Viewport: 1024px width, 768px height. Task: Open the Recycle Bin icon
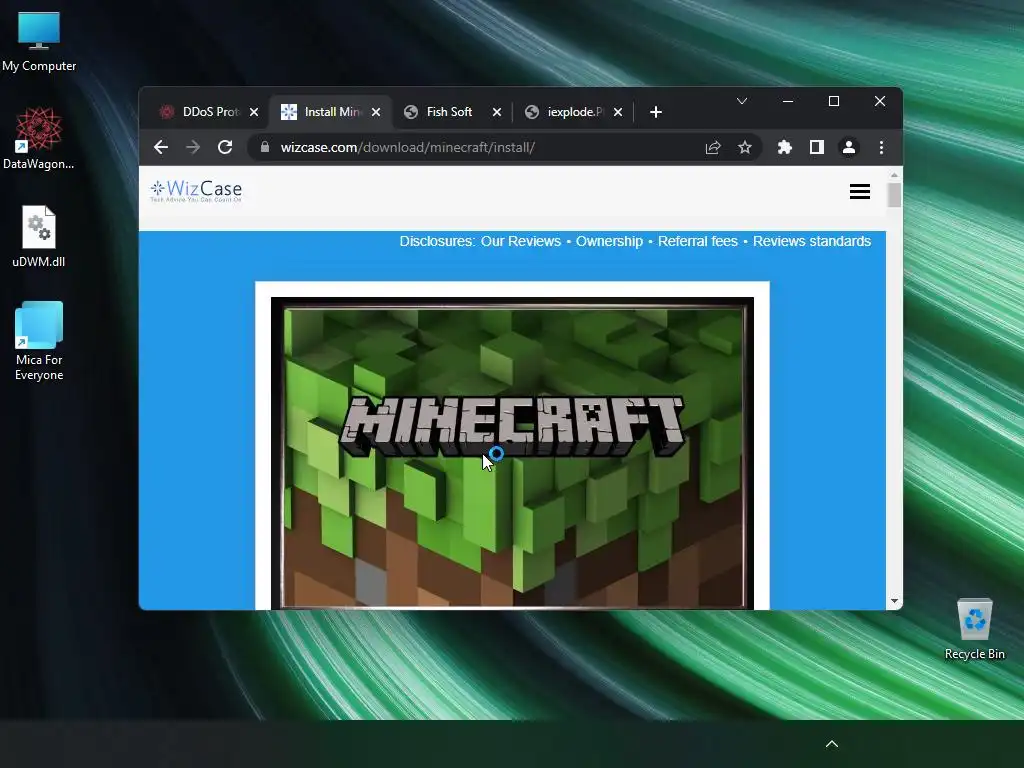(x=974, y=629)
